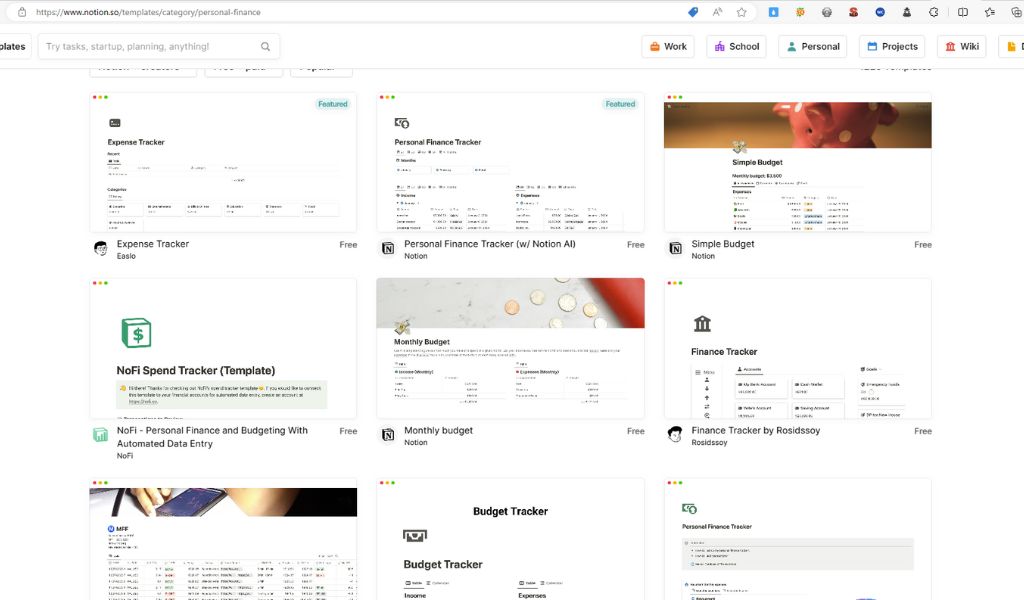The width and height of the screenshot is (1024, 600).
Task: View site information lock icon
Action: point(22,12)
